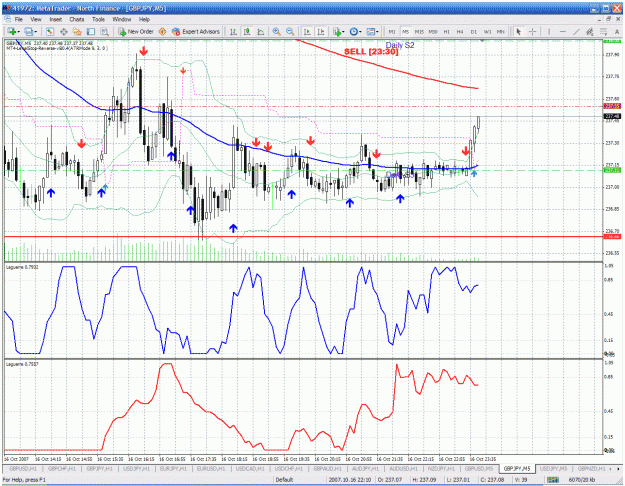Select the H1 timeframe button
The width and height of the screenshot is (625, 486).
point(446,31)
